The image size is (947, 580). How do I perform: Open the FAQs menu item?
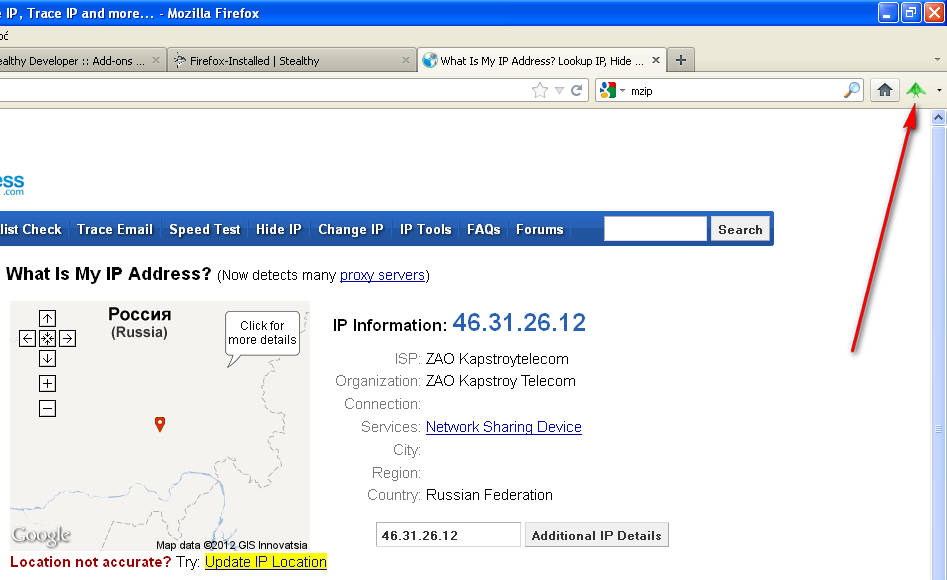[484, 230]
